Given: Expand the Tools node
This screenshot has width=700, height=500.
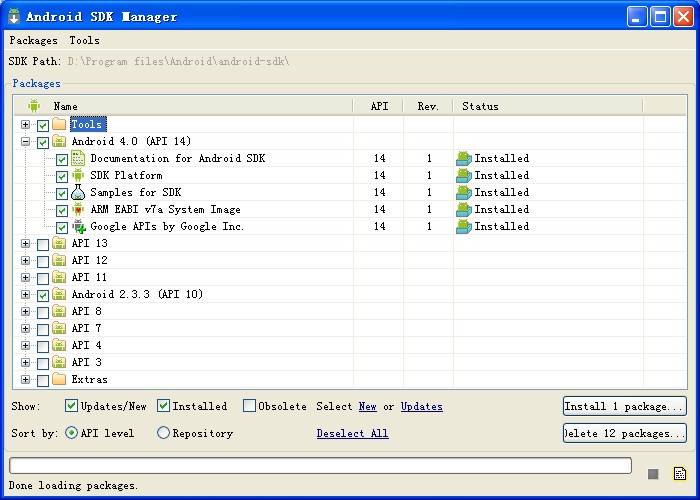Looking at the screenshot, I should pyautogui.click(x=25, y=125).
